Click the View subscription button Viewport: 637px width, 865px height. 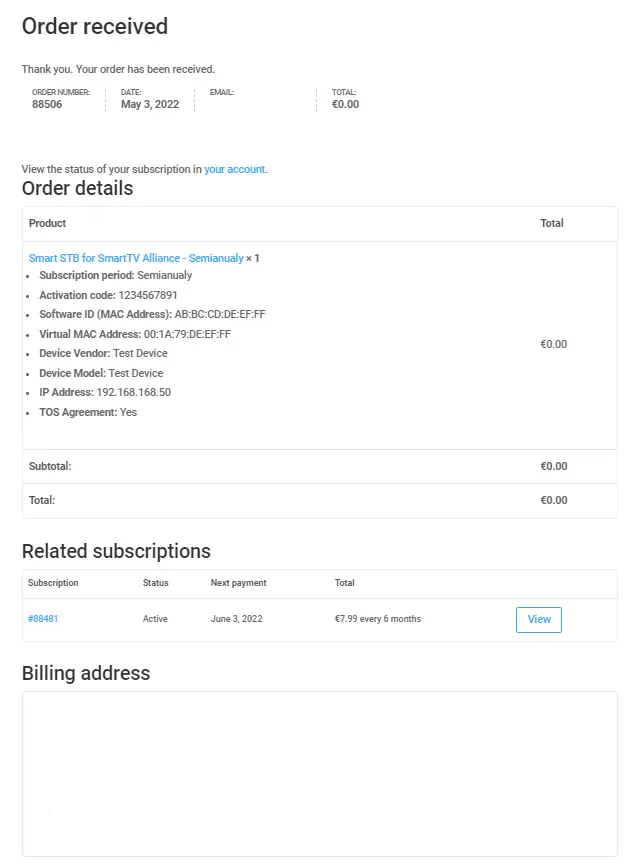[539, 620]
